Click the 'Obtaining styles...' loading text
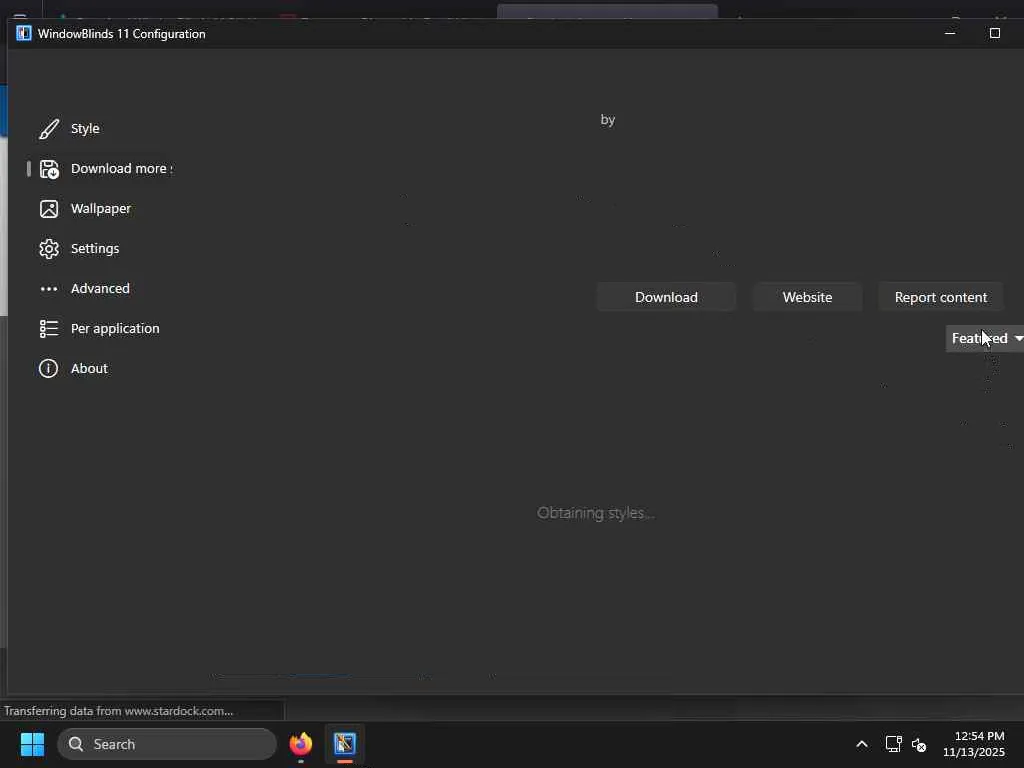This screenshot has width=1024, height=768. (x=595, y=513)
